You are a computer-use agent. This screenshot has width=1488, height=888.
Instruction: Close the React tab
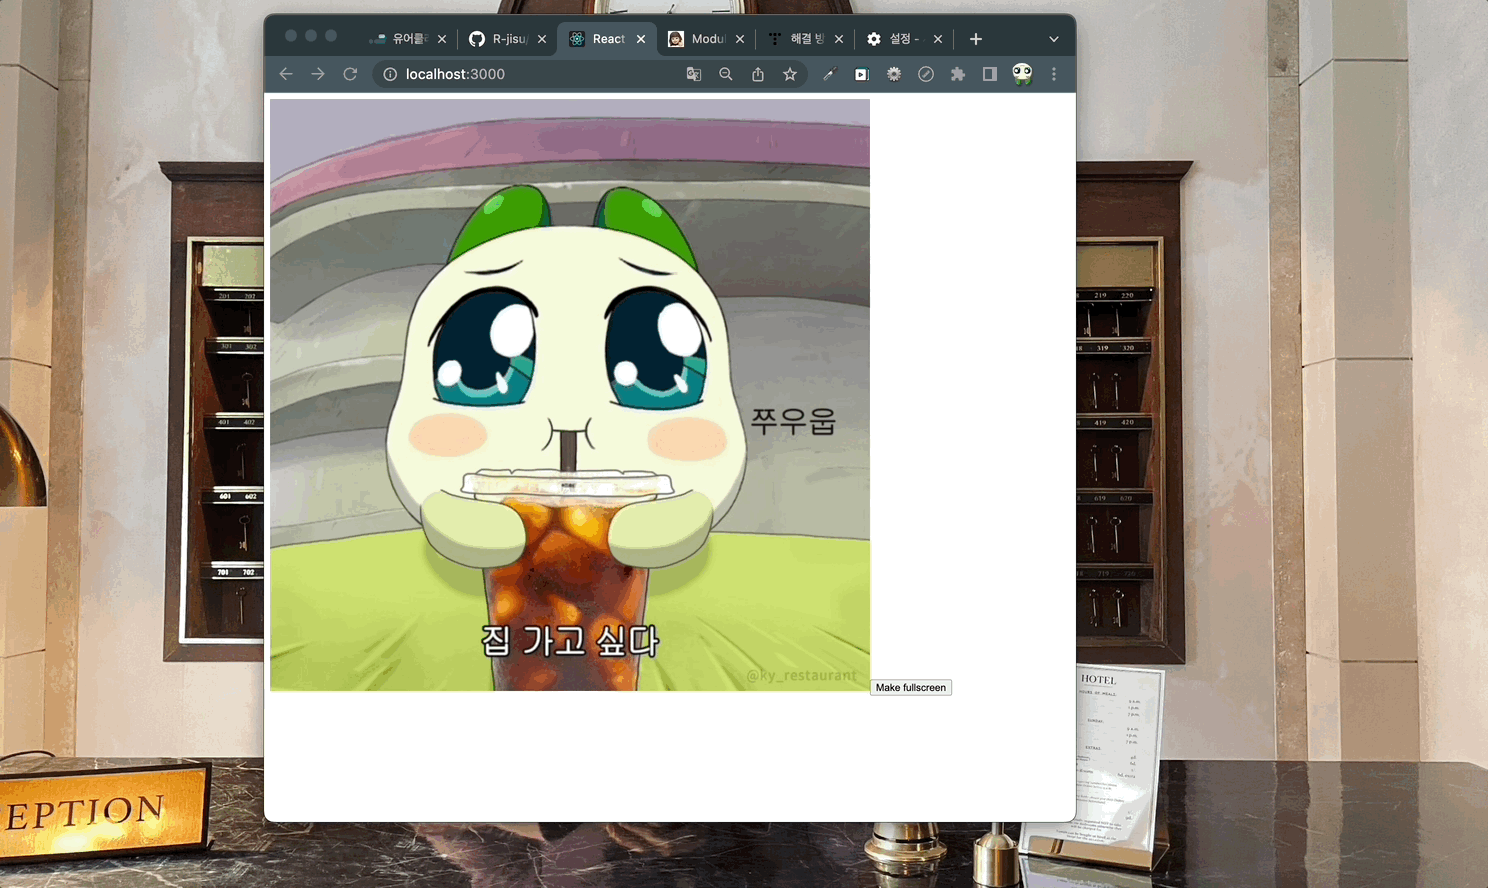click(x=641, y=39)
